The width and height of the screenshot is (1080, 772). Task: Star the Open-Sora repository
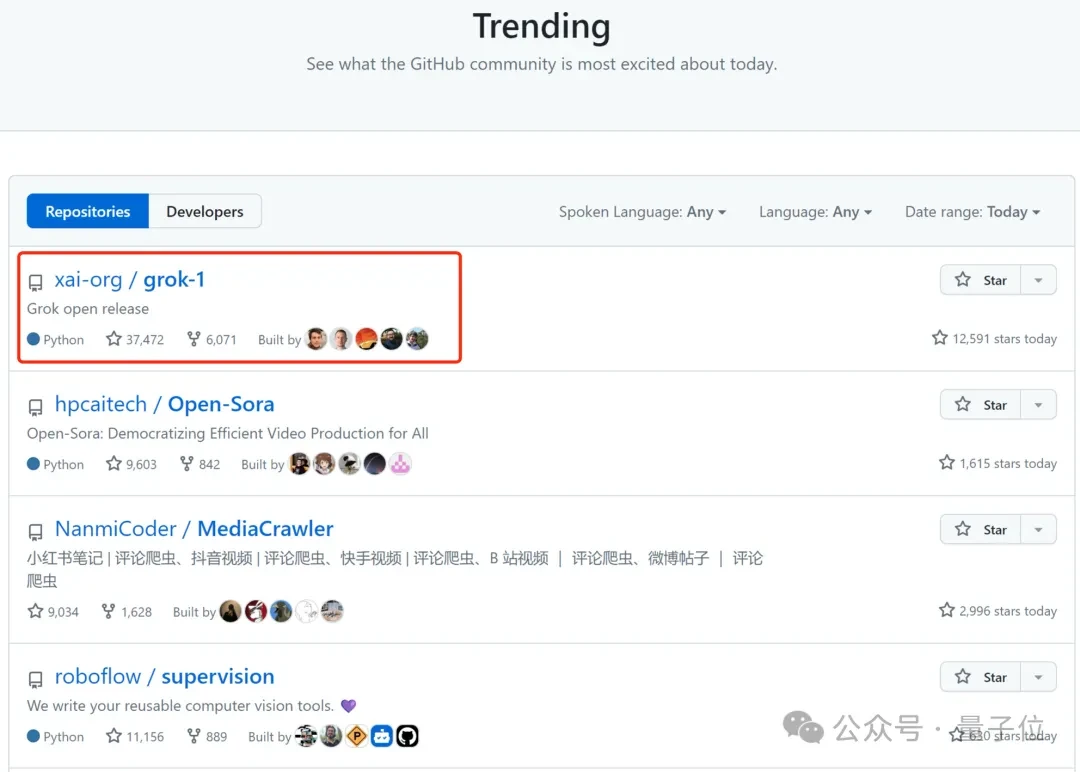980,405
